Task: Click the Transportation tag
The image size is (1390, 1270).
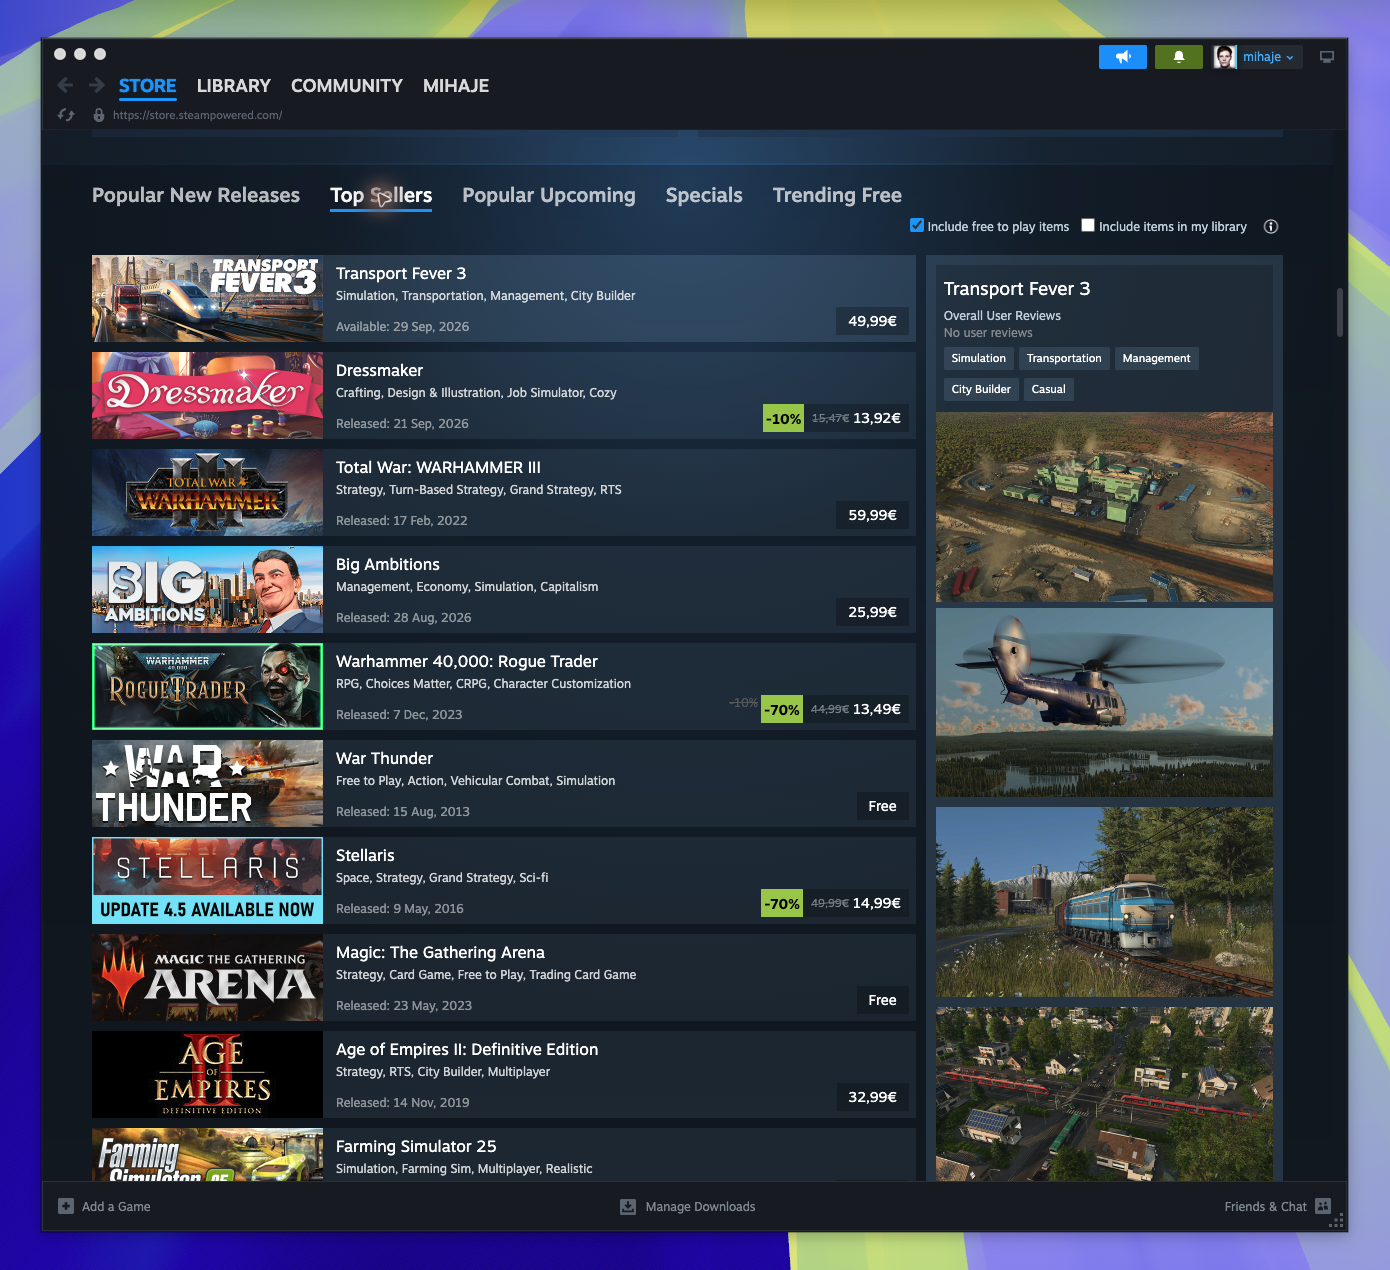Action: tap(1064, 358)
